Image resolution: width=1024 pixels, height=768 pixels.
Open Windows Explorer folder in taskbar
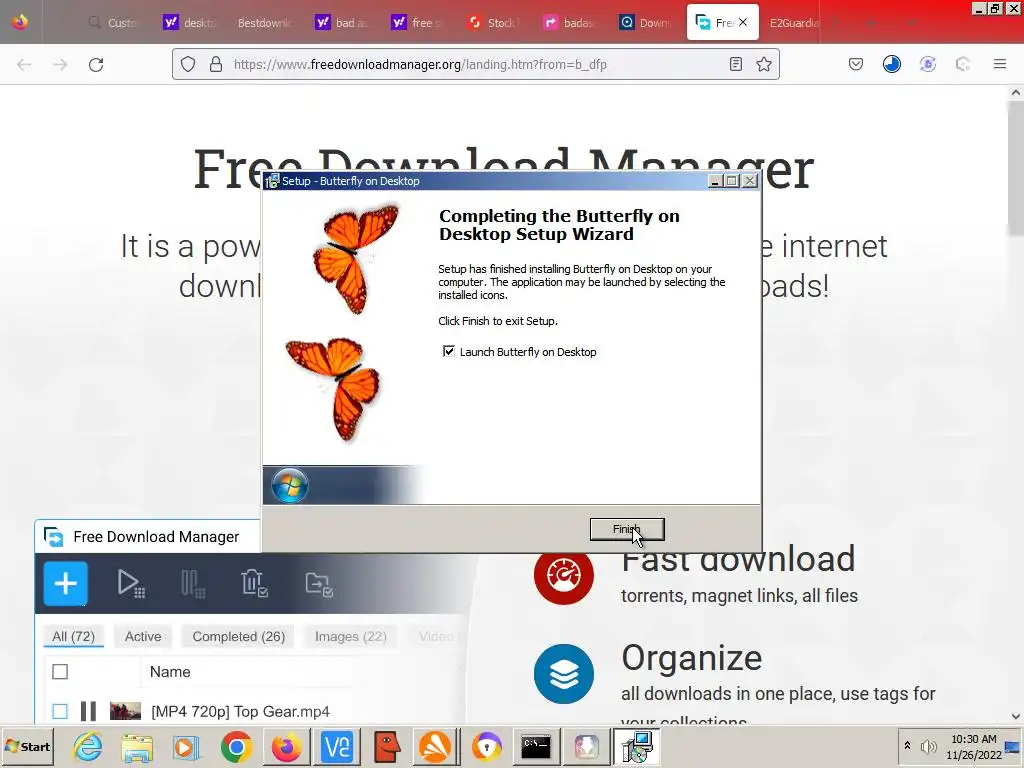pyautogui.click(x=137, y=747)
